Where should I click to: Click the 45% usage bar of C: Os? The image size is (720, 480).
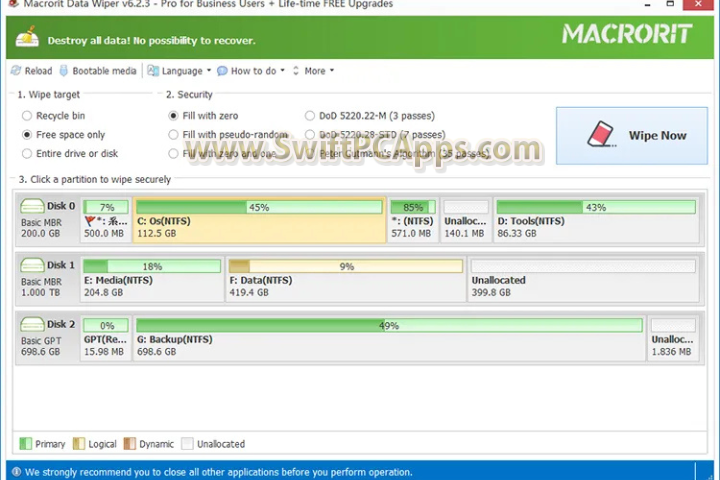(x=259, y=207)
